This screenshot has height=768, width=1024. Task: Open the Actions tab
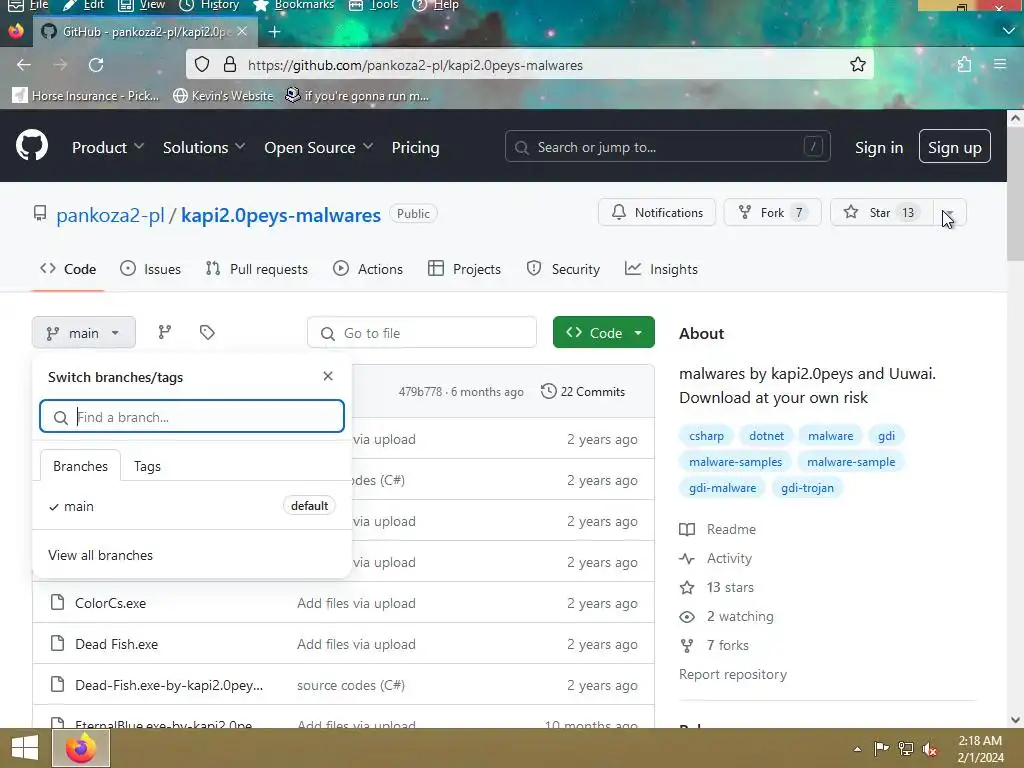pyautogui.click(x=368, y=269)
